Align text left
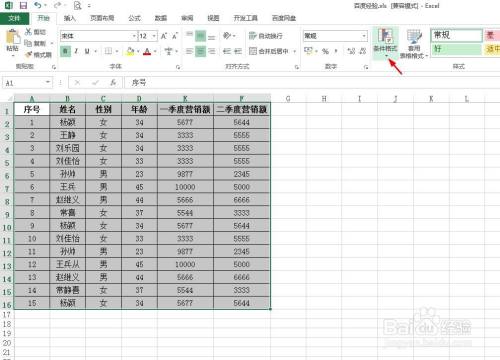 189,51
